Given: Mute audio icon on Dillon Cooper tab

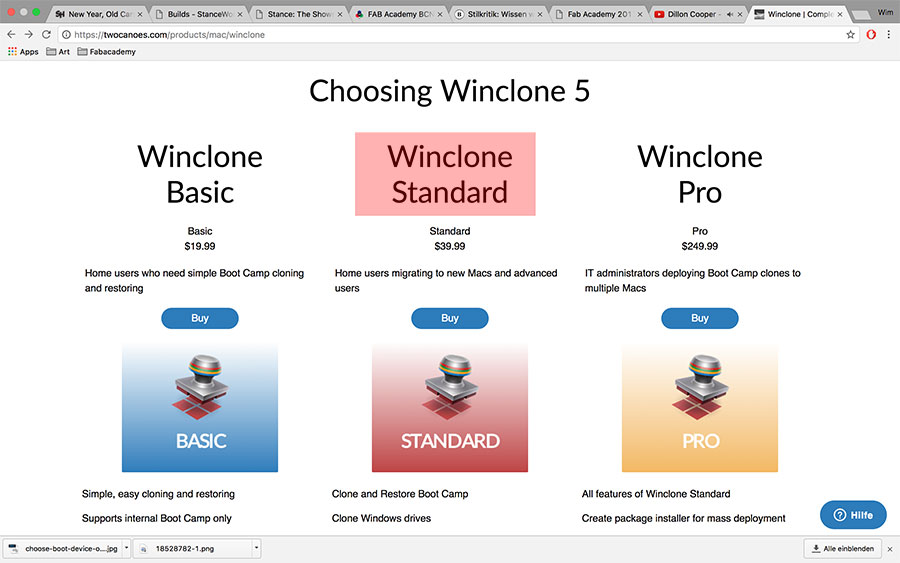Looking at the screenshot, I should (x=730, y=14).
